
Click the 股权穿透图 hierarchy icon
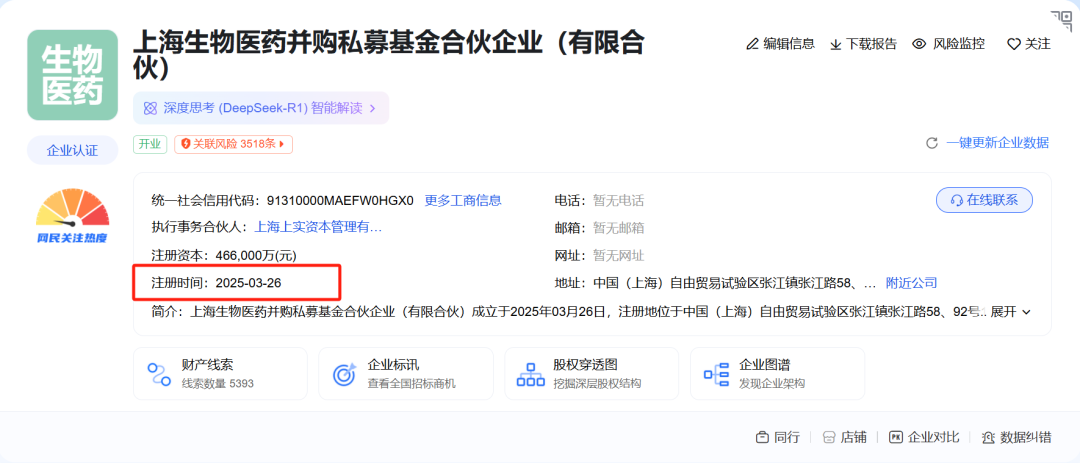coord(531,374)
